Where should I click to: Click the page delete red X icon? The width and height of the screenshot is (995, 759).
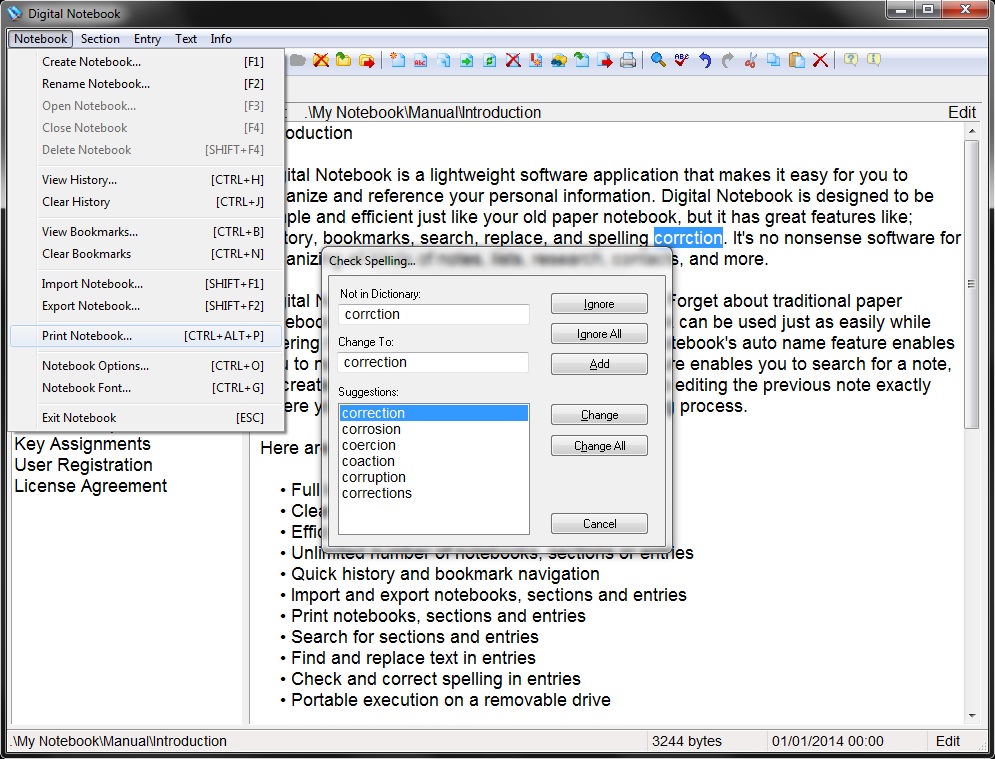tap(513, 60)
